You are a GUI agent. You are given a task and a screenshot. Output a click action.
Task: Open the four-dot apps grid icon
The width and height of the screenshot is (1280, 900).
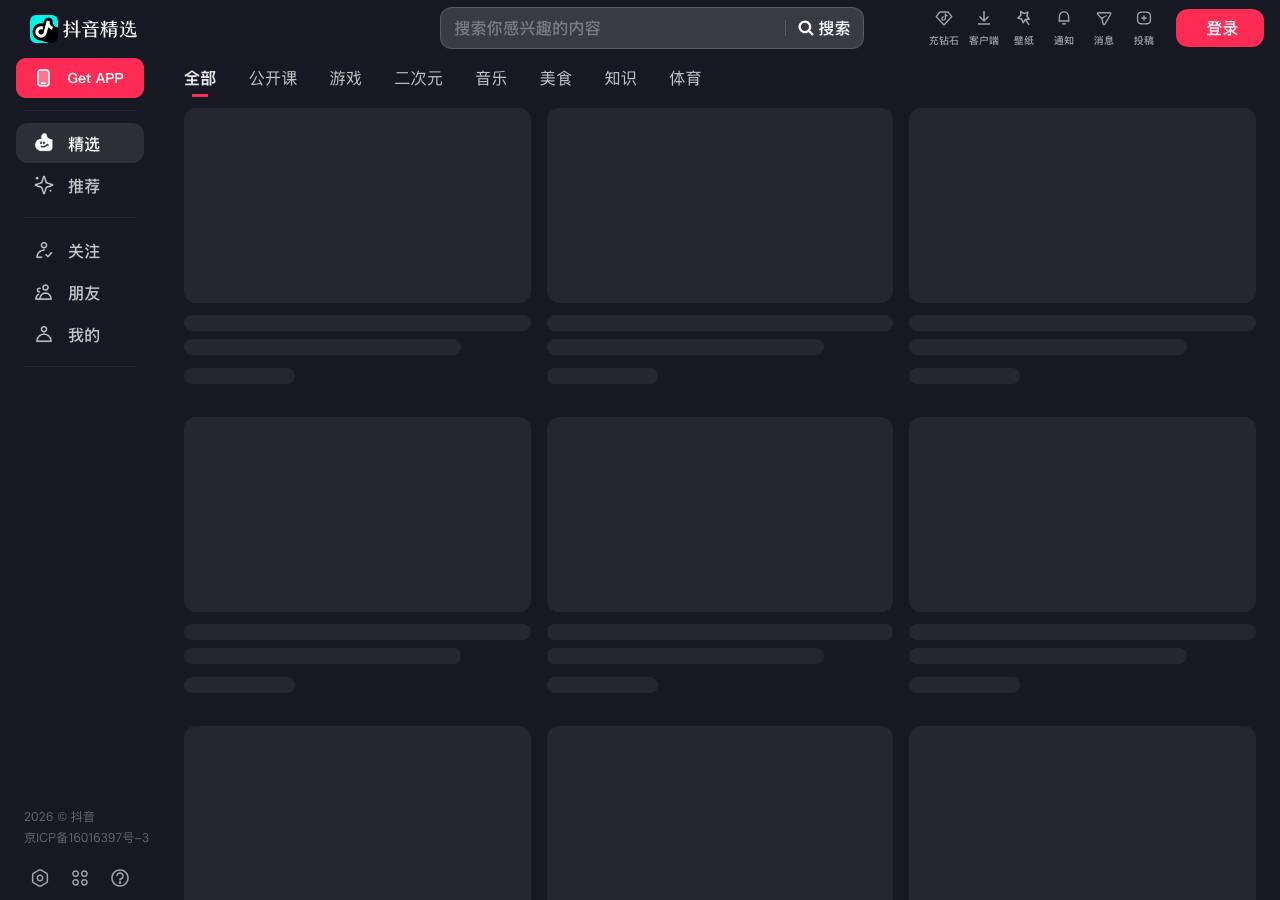(x=80, y=878)
